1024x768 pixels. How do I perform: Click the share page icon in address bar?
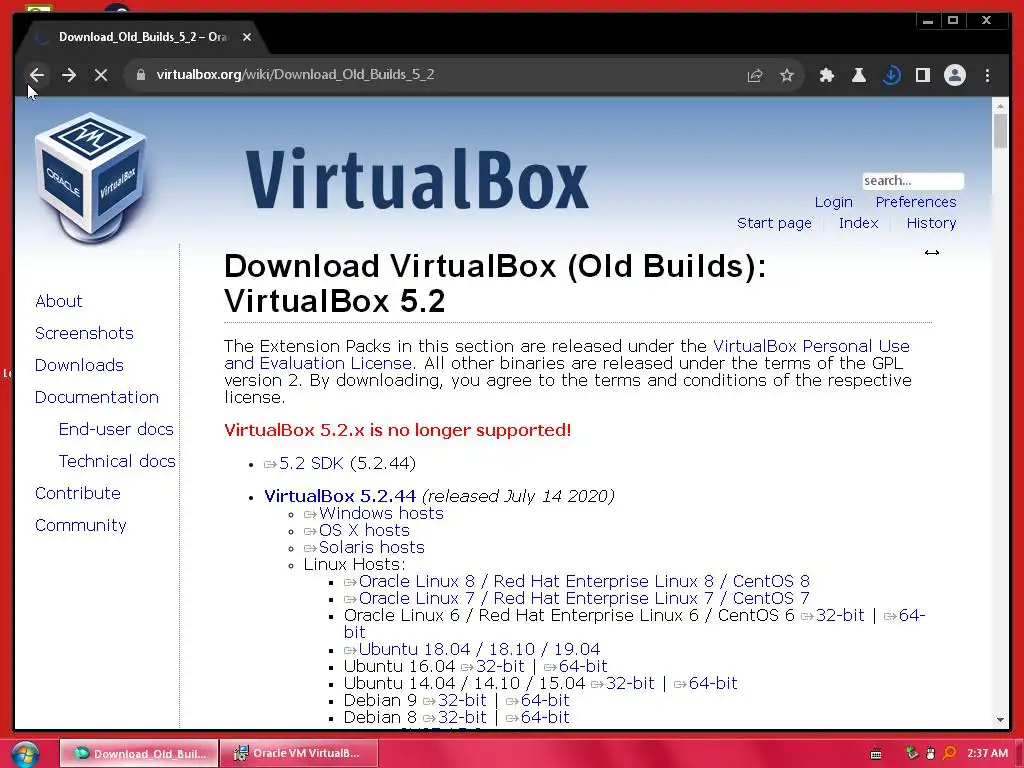point(755,75)
